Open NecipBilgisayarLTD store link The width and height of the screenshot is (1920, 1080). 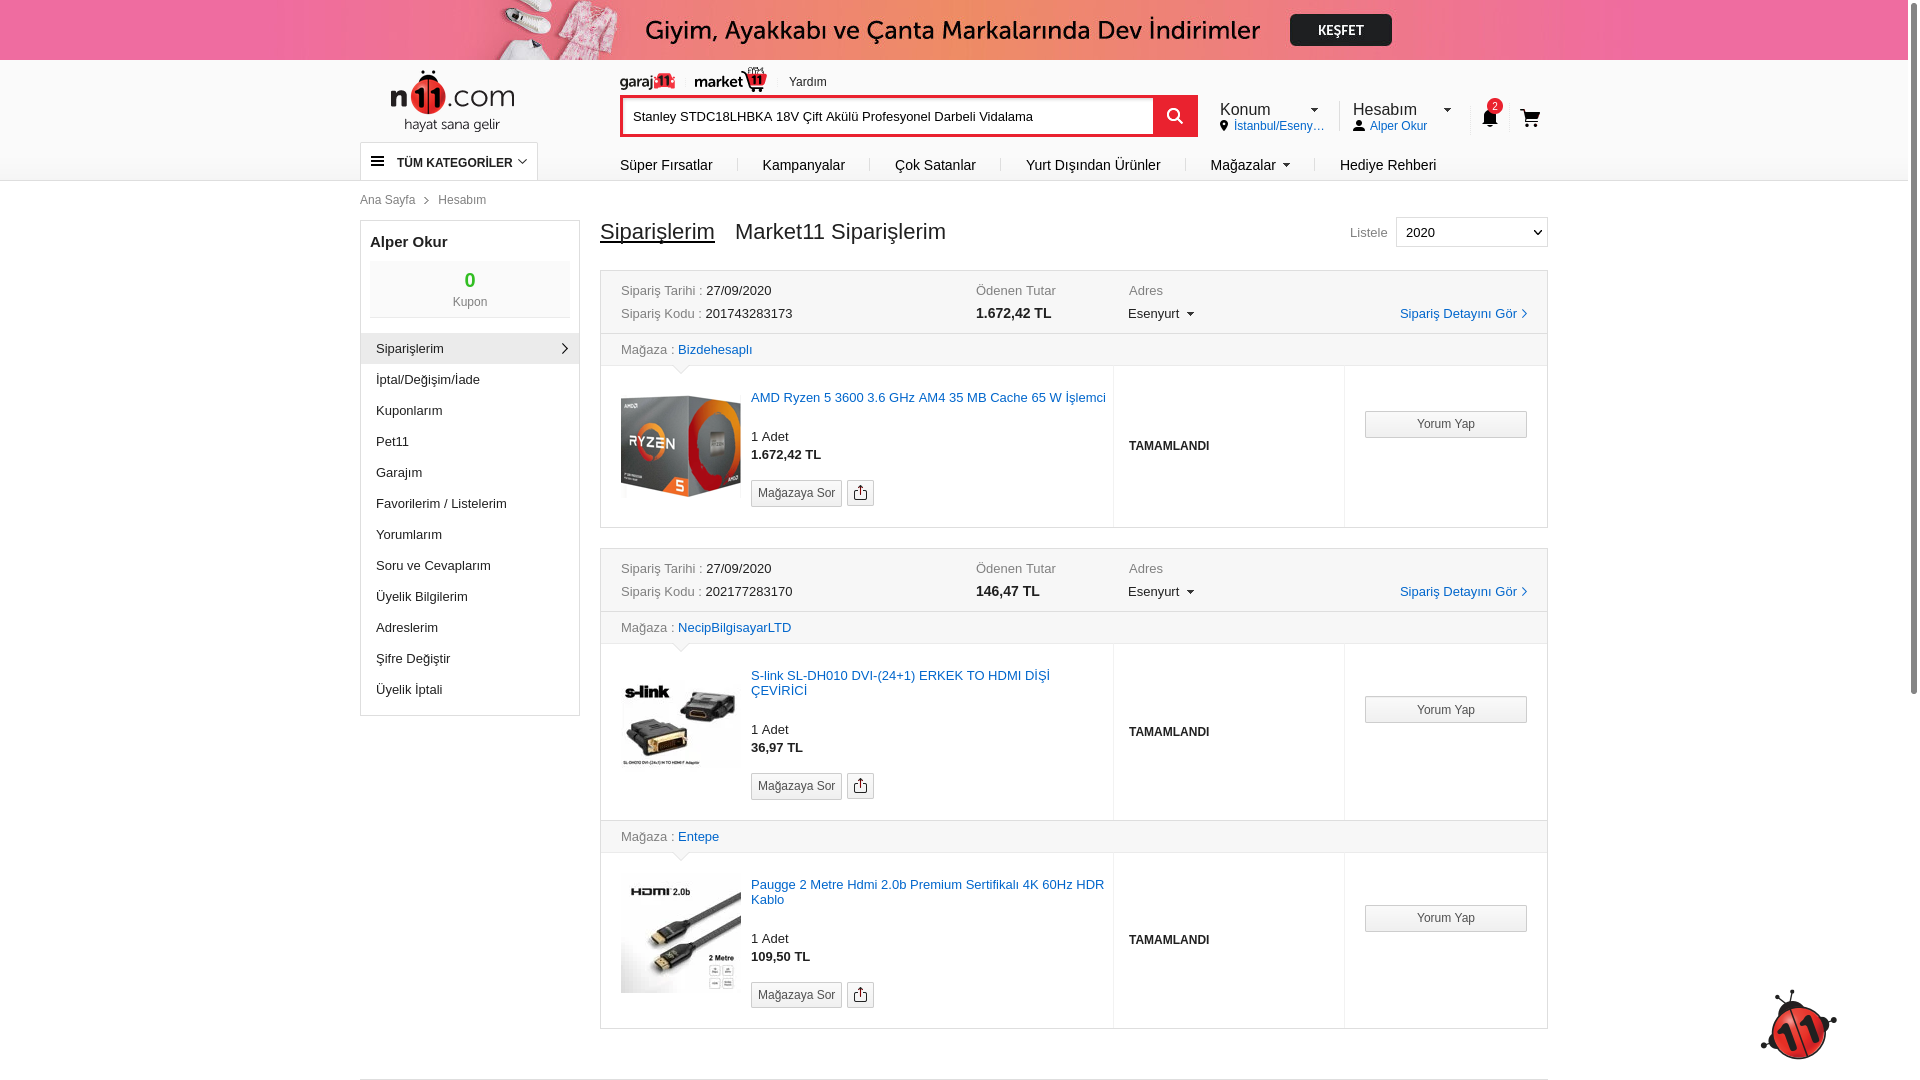pos(734,628)
